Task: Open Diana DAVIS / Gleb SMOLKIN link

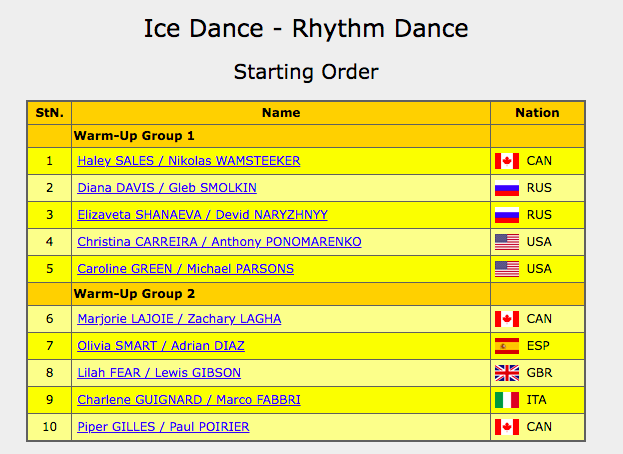Action: pos(166,188)
